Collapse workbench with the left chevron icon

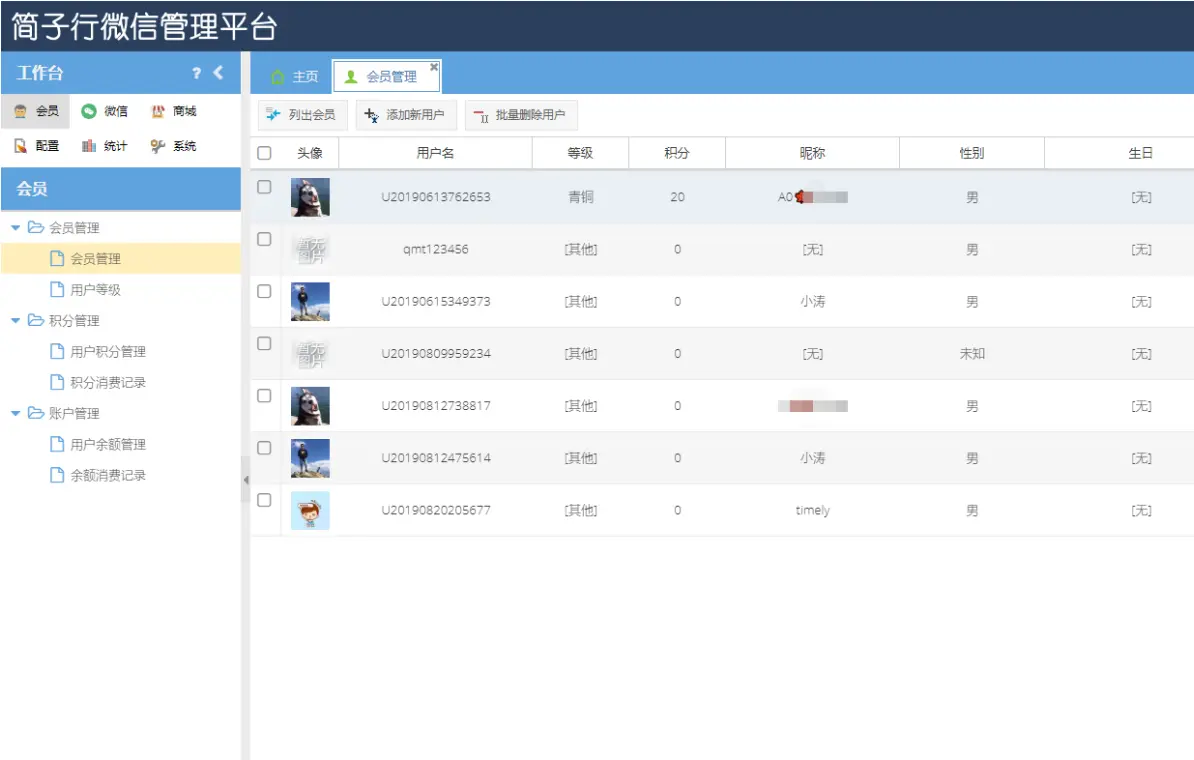click(219, 72)
